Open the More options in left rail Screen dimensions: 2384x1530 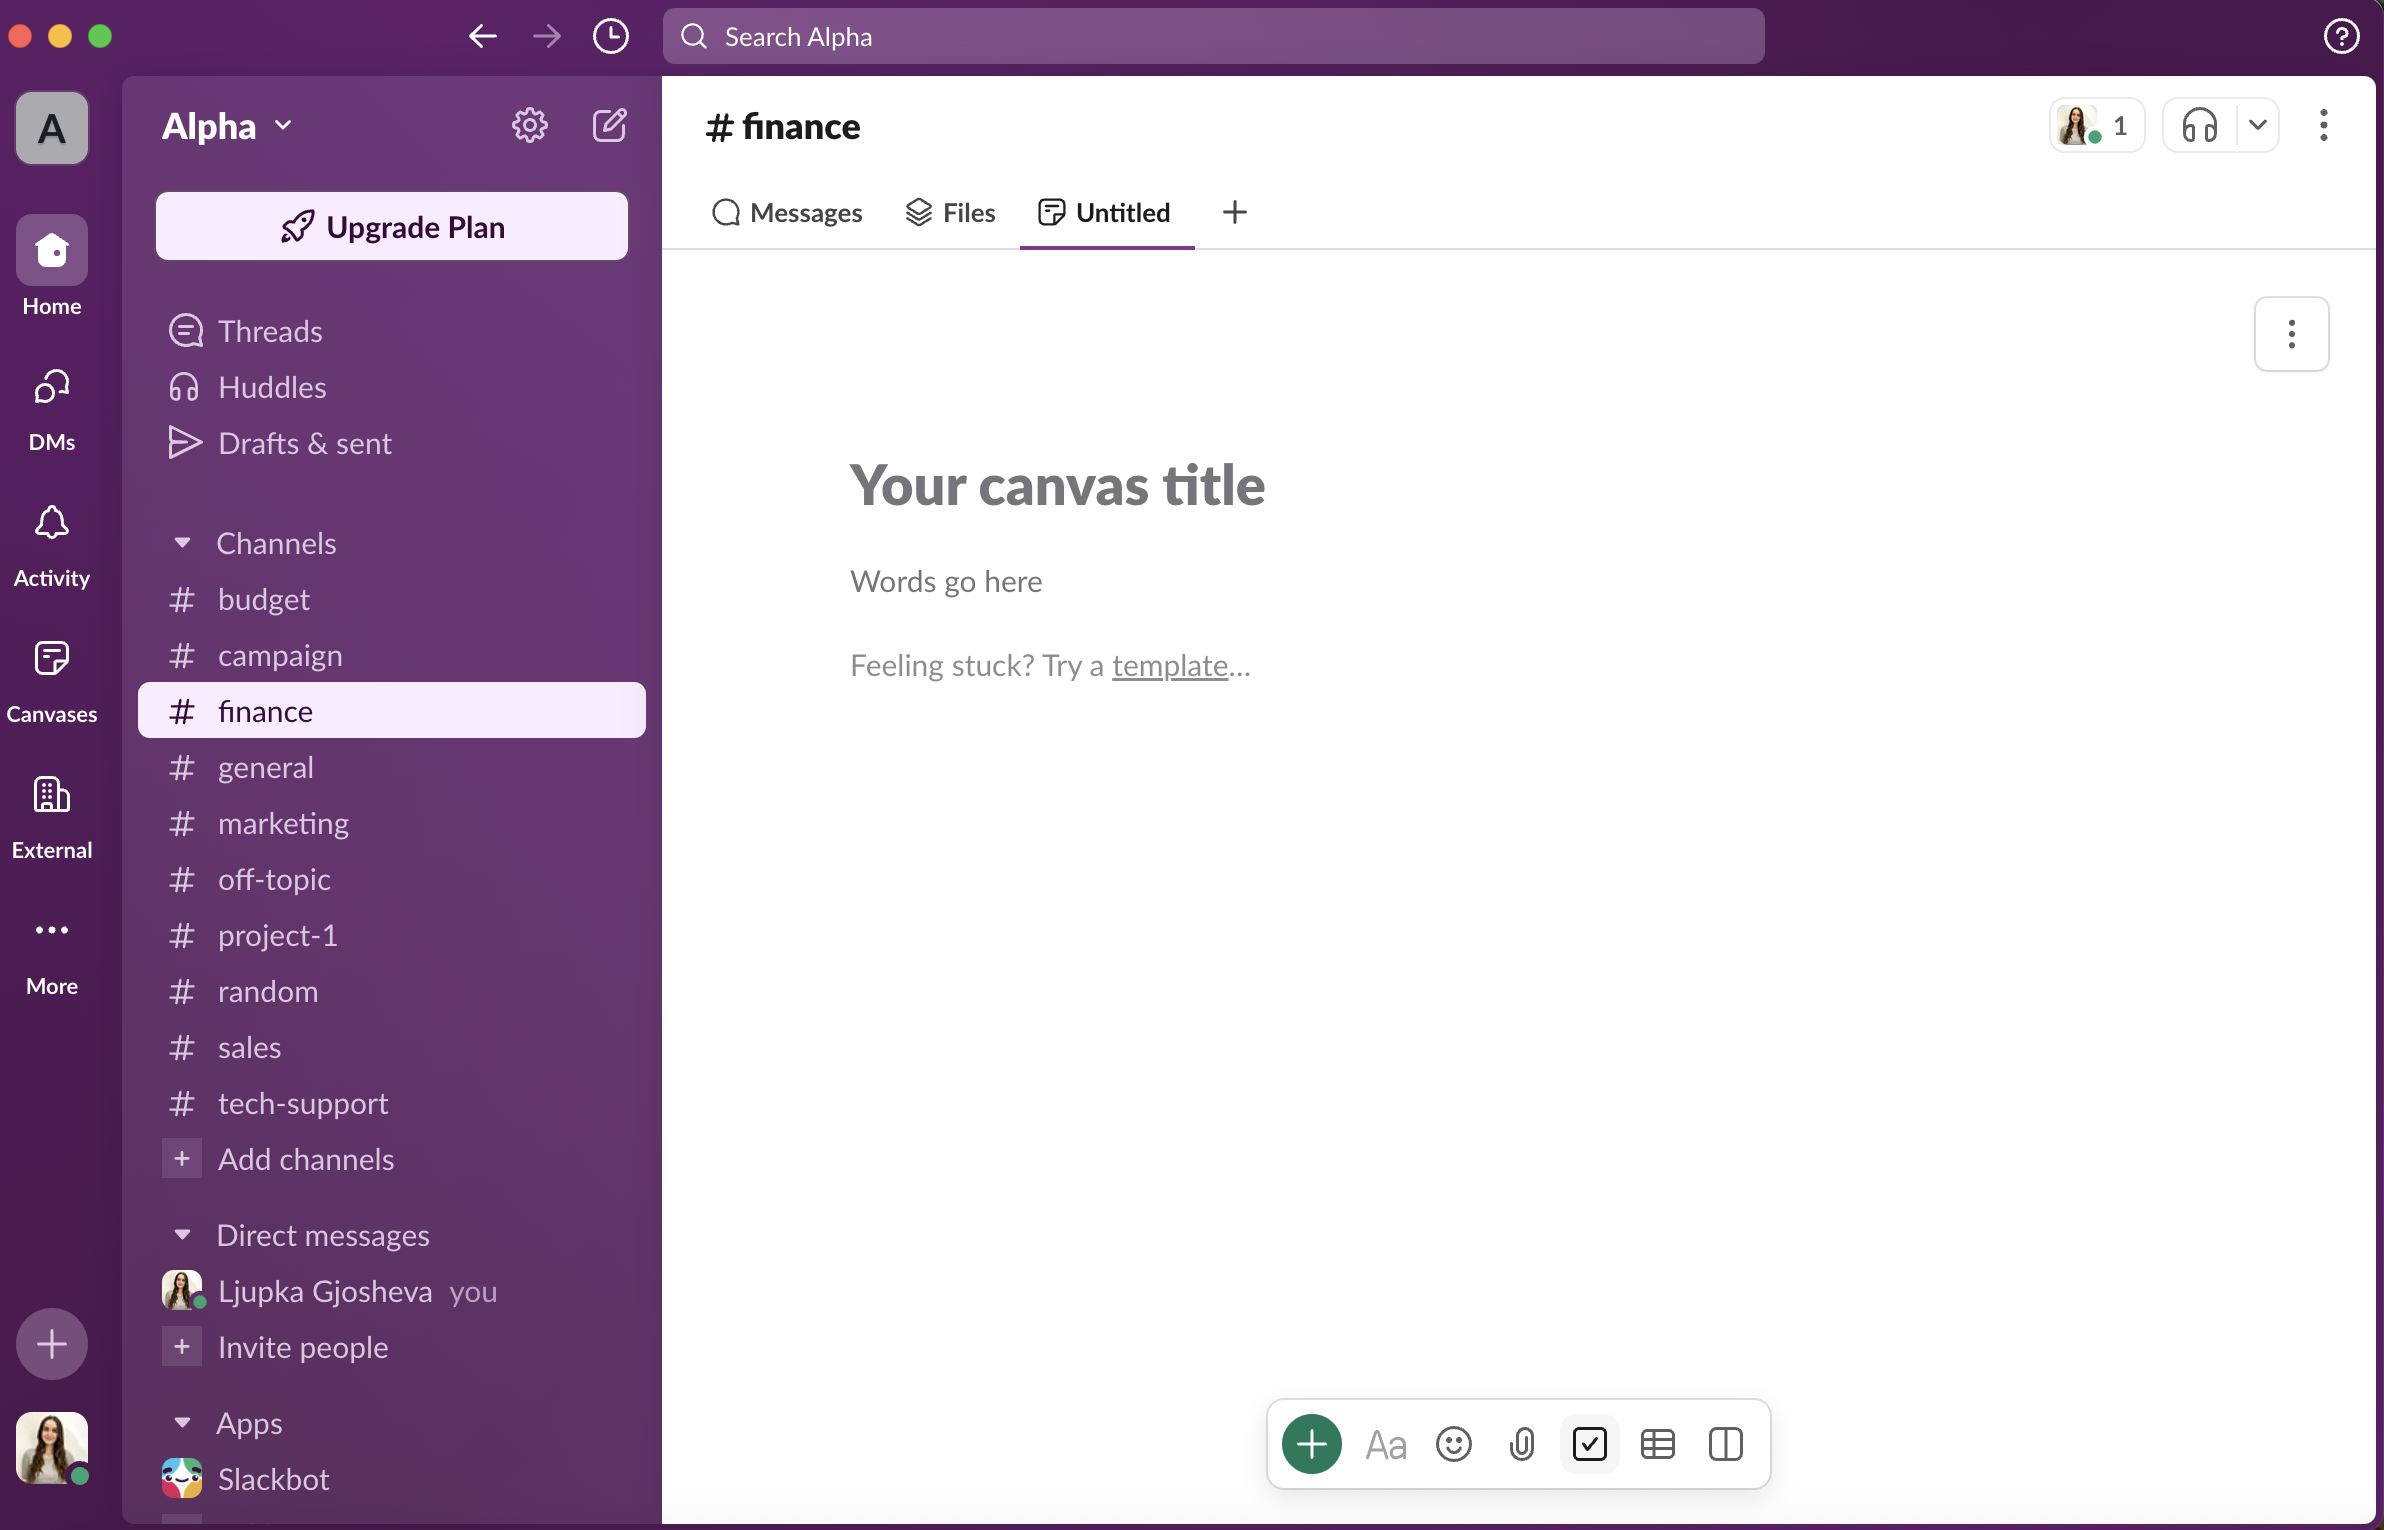click(x=52, y=954)
